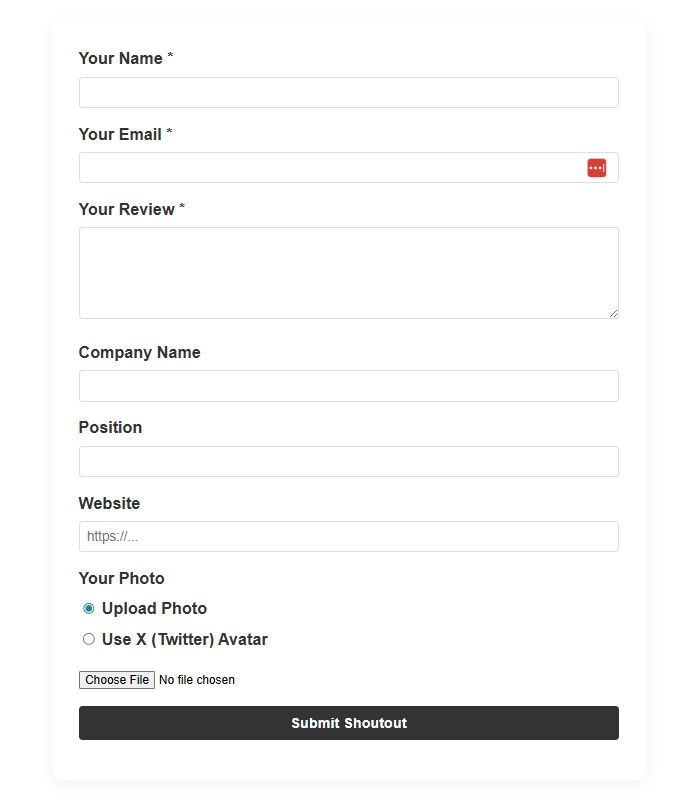Click into the Your Review textarea

[348, 270]
